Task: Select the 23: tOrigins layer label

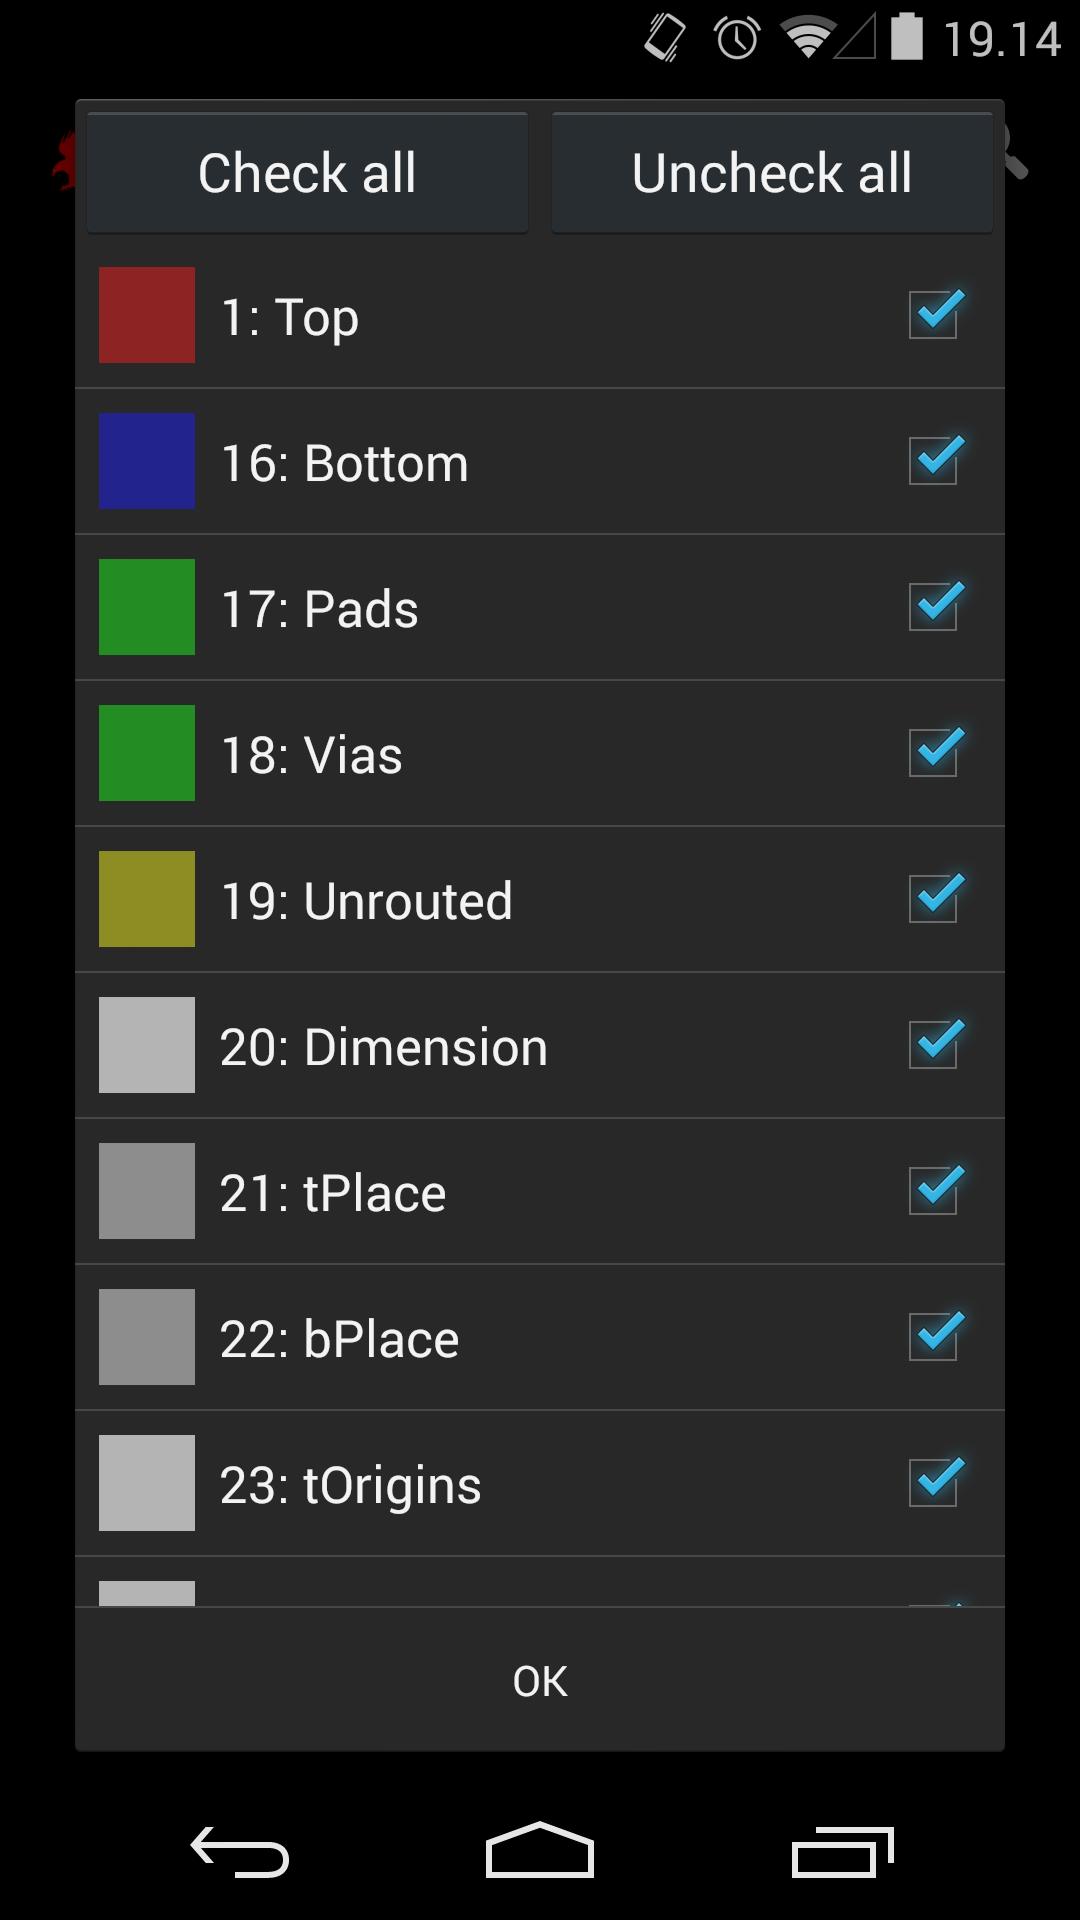Action: 351,1485
